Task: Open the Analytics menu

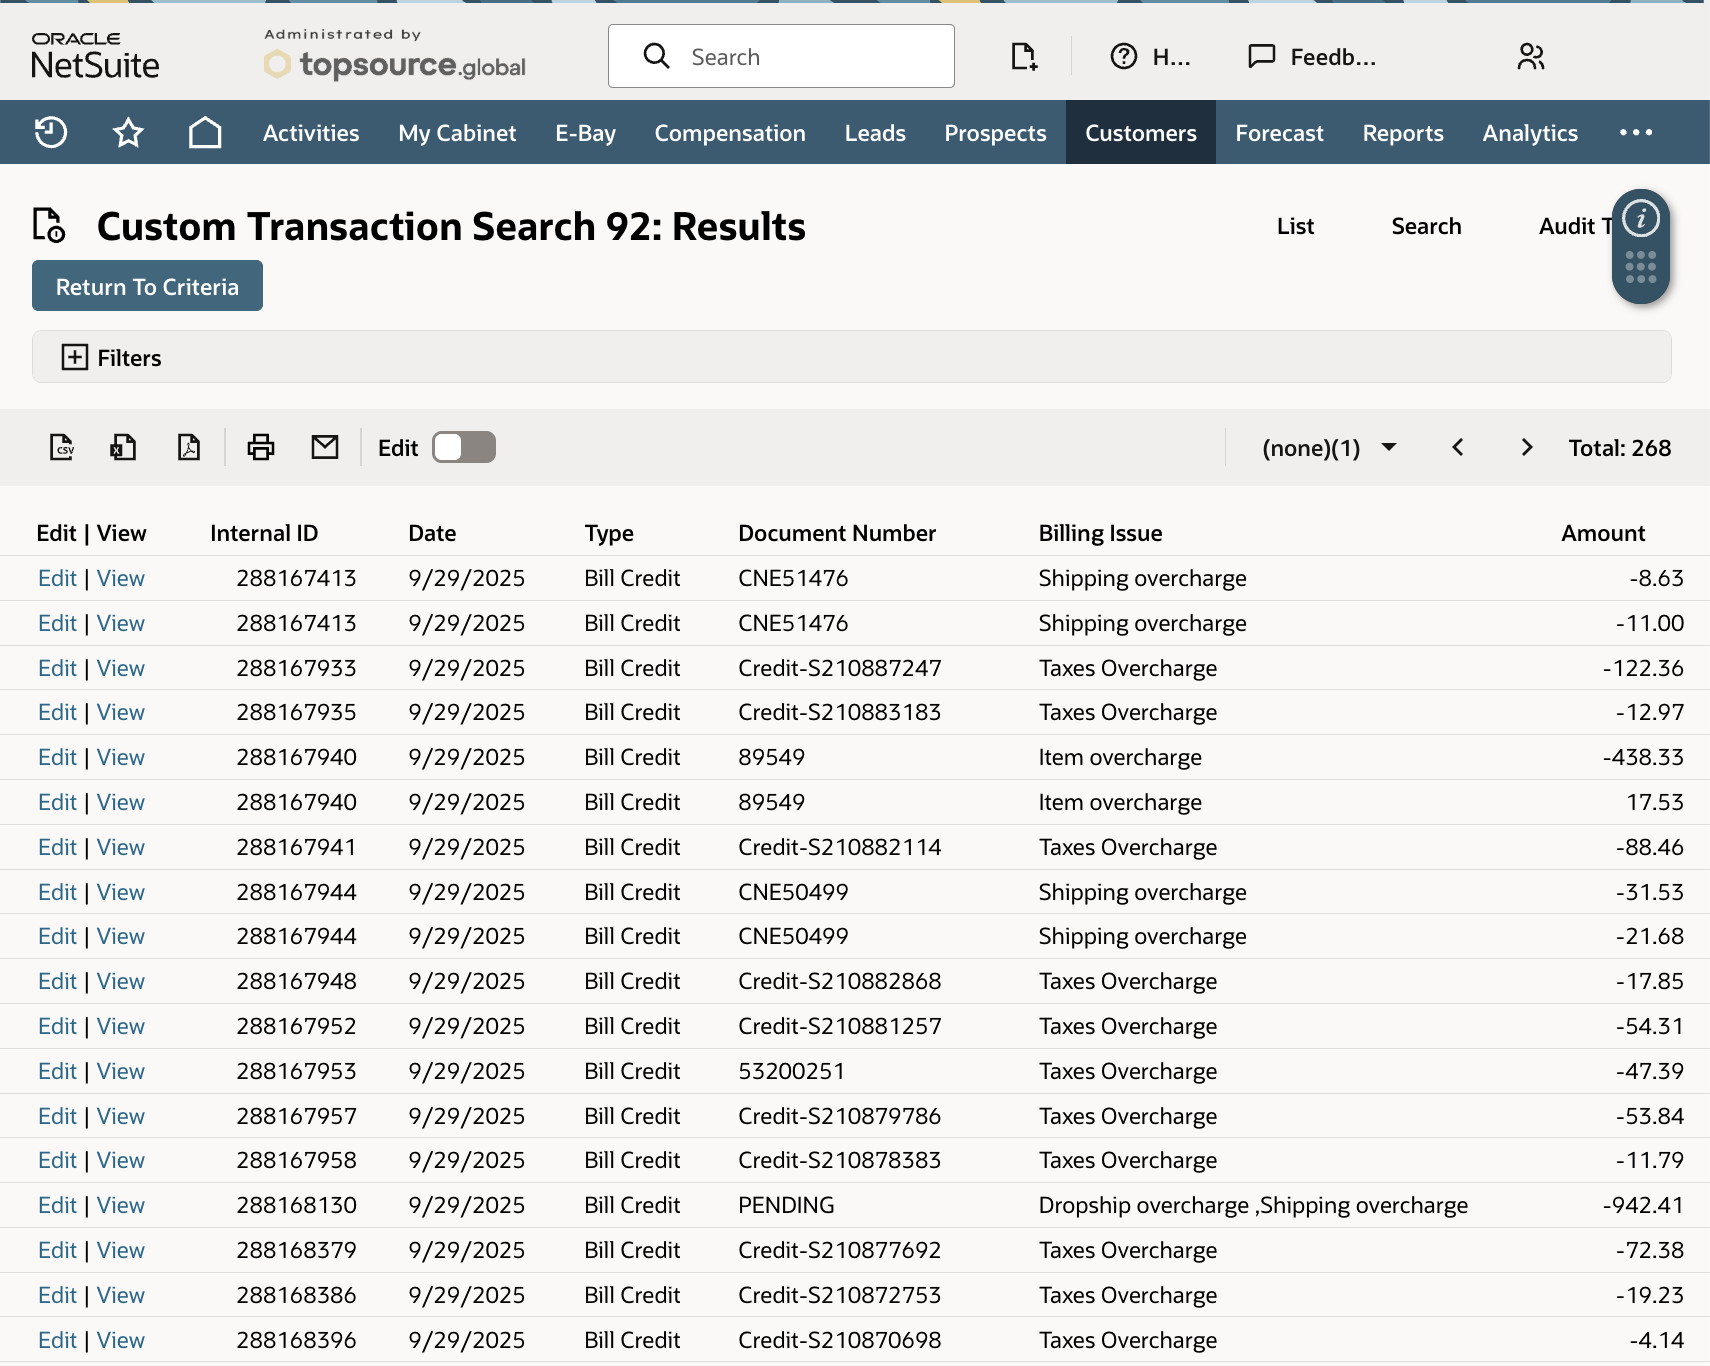Action: (x=1530, y=132)
